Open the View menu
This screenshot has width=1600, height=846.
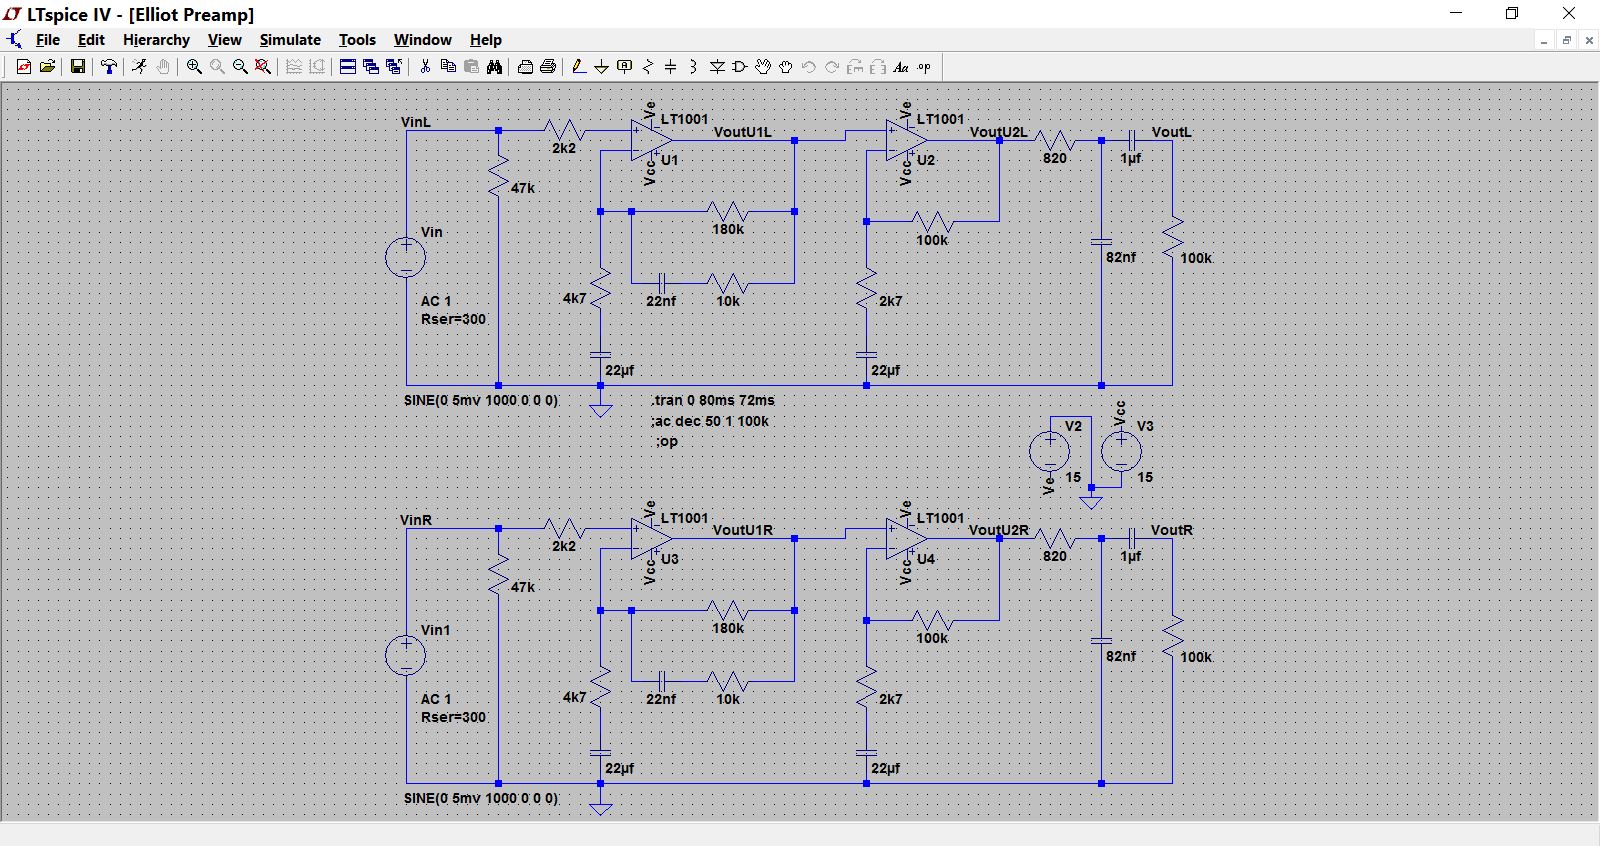(x=224, y=40)
